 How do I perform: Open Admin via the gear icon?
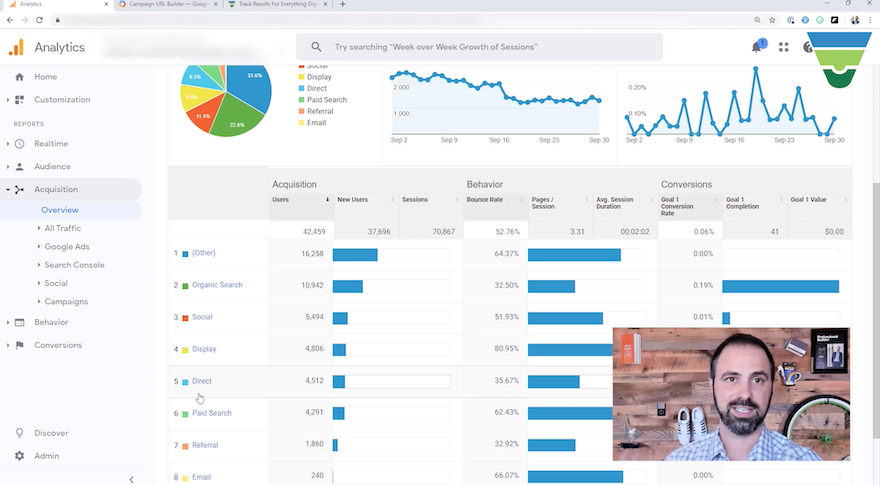20,456
